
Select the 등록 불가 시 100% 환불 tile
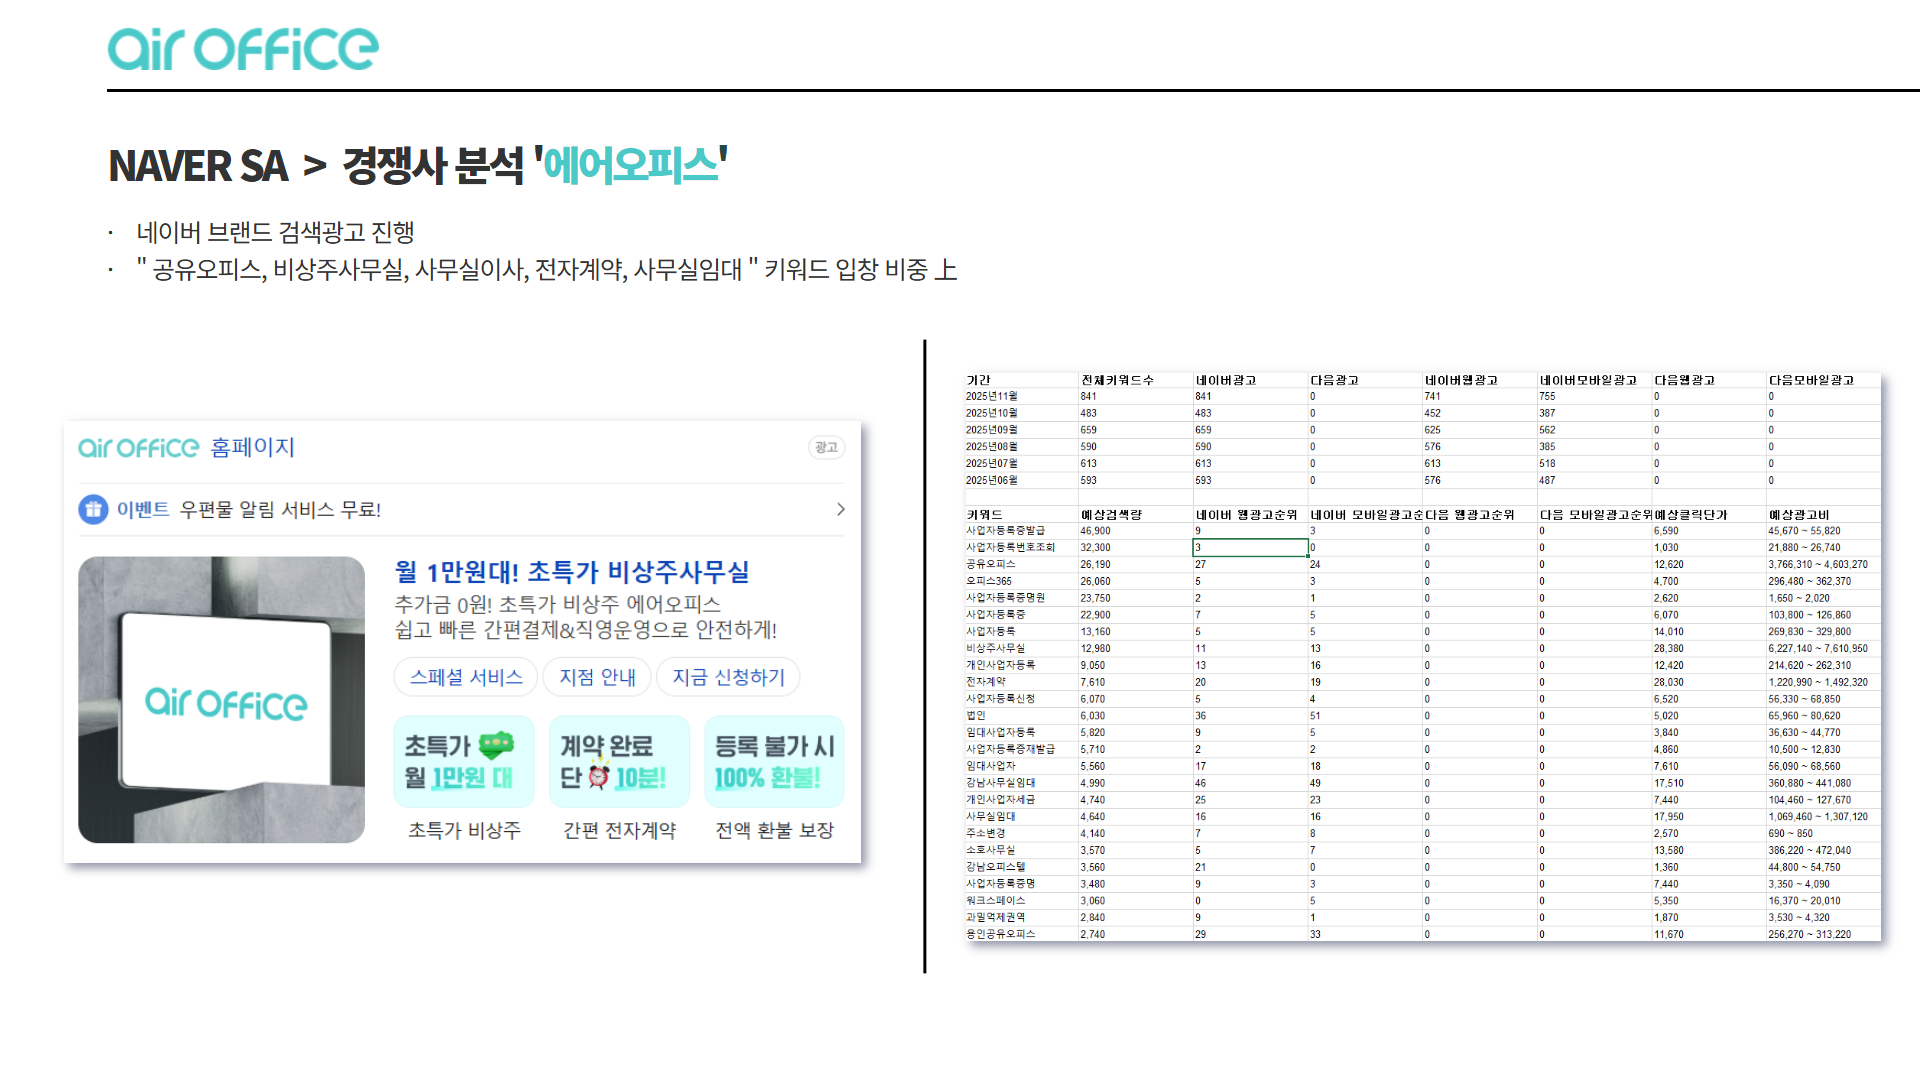[x=774, y=762]
